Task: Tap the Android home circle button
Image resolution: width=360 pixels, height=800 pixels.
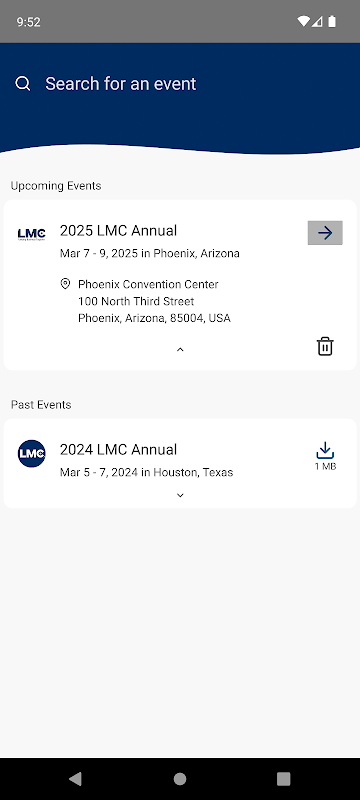Action: (x=179, y=779)
